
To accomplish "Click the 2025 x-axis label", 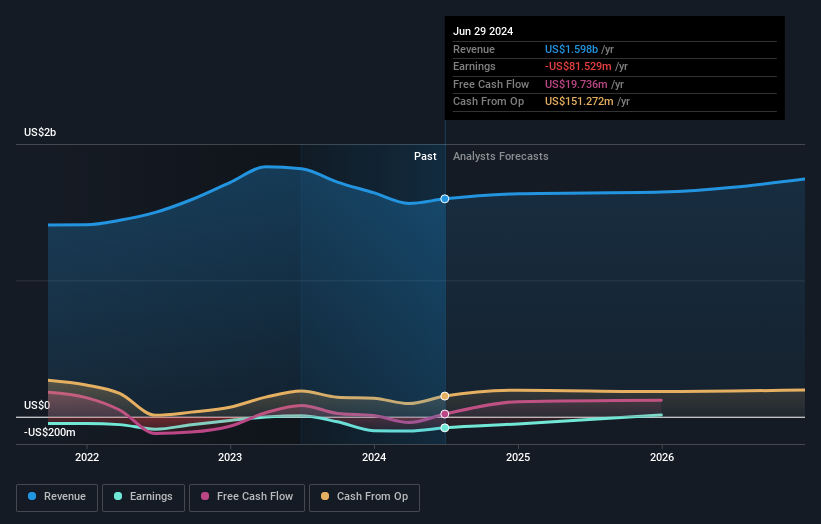I will tap(518, 458).
